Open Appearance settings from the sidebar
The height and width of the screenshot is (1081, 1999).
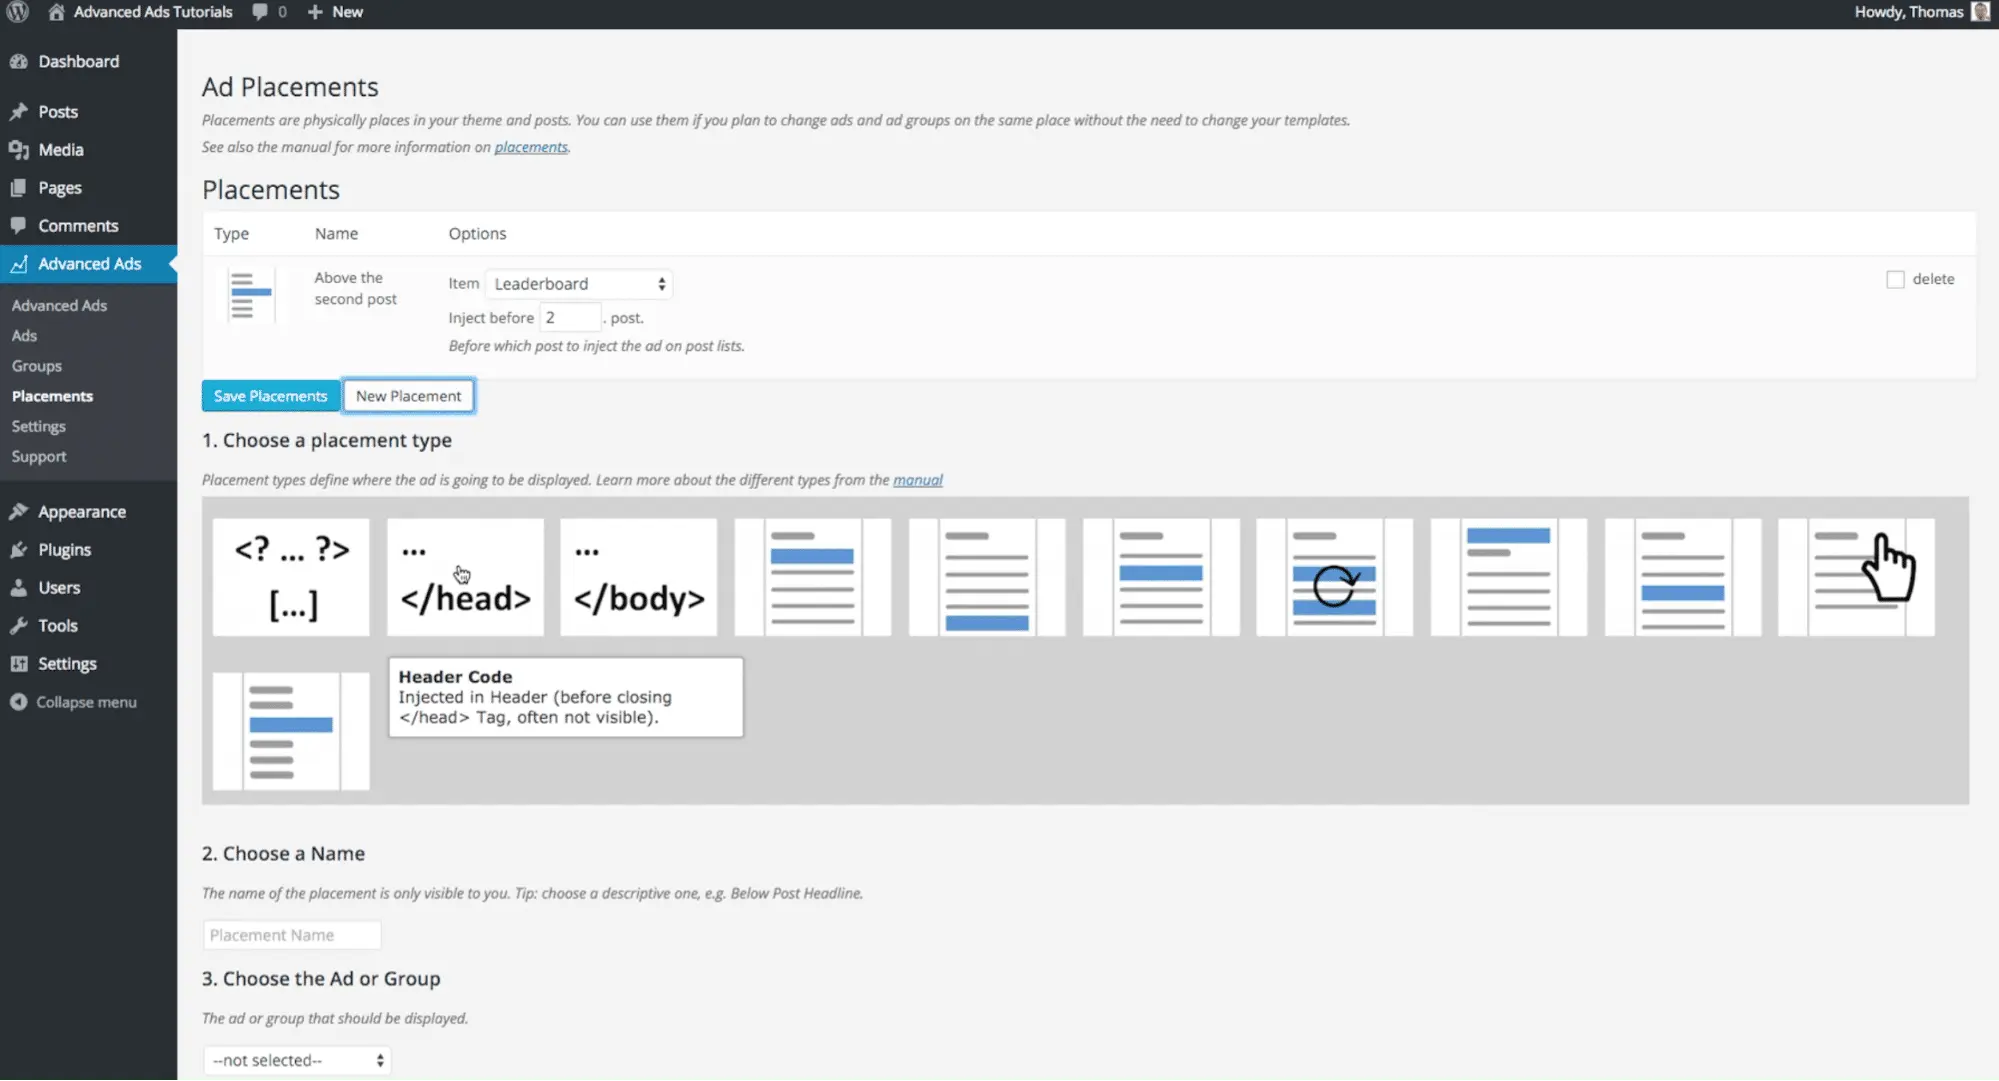[80, 511]
